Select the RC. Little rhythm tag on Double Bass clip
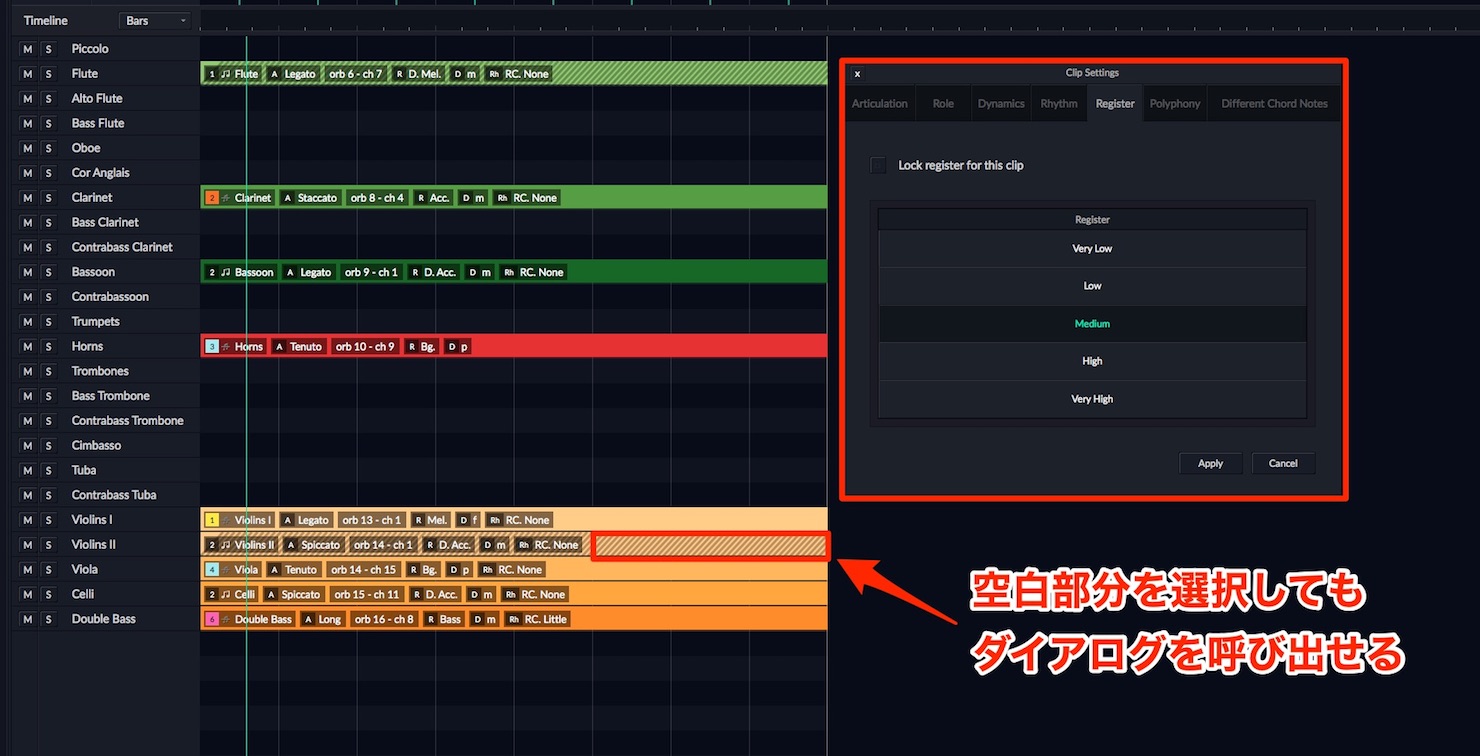 point(537,620)
